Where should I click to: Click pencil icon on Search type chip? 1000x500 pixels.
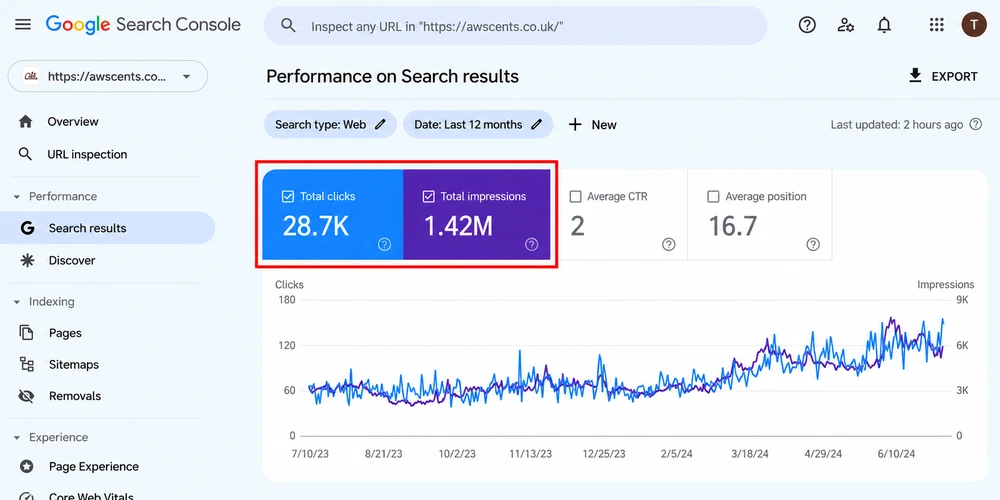tap(380, 125)
